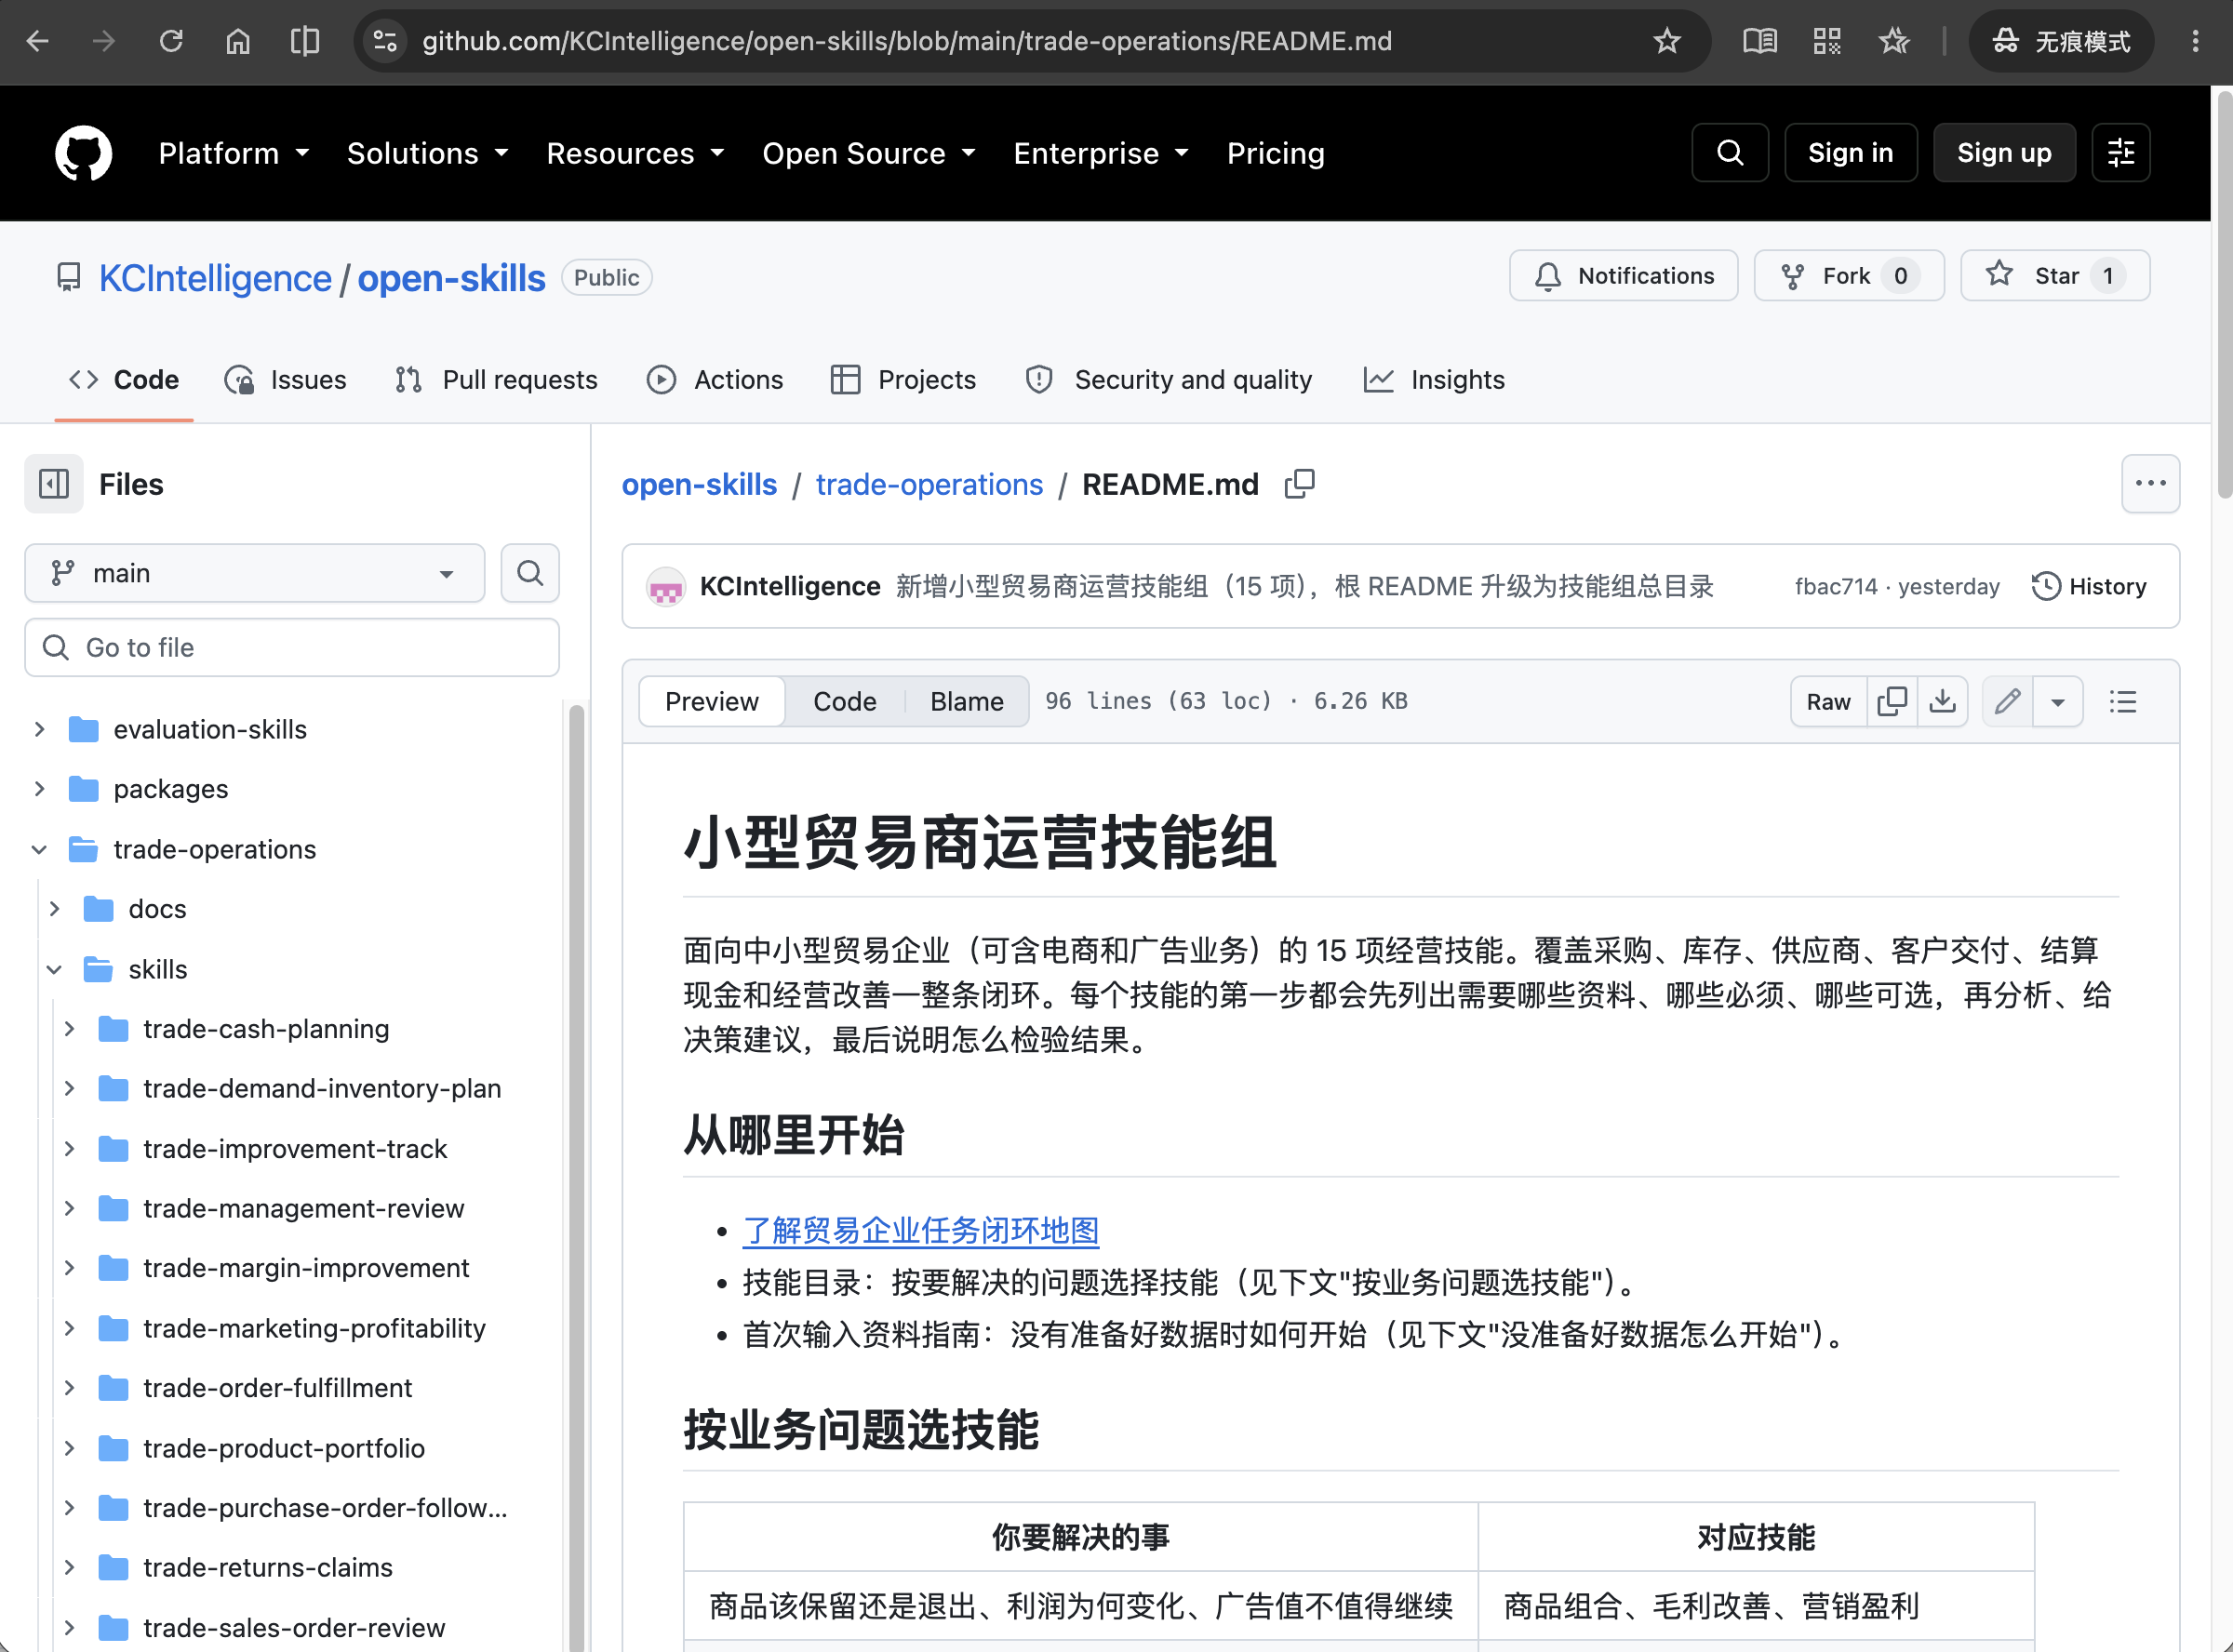This screenshot has width=2233, height=1652.
Task: Switch to the Preview view
Action: coord(711,701)
